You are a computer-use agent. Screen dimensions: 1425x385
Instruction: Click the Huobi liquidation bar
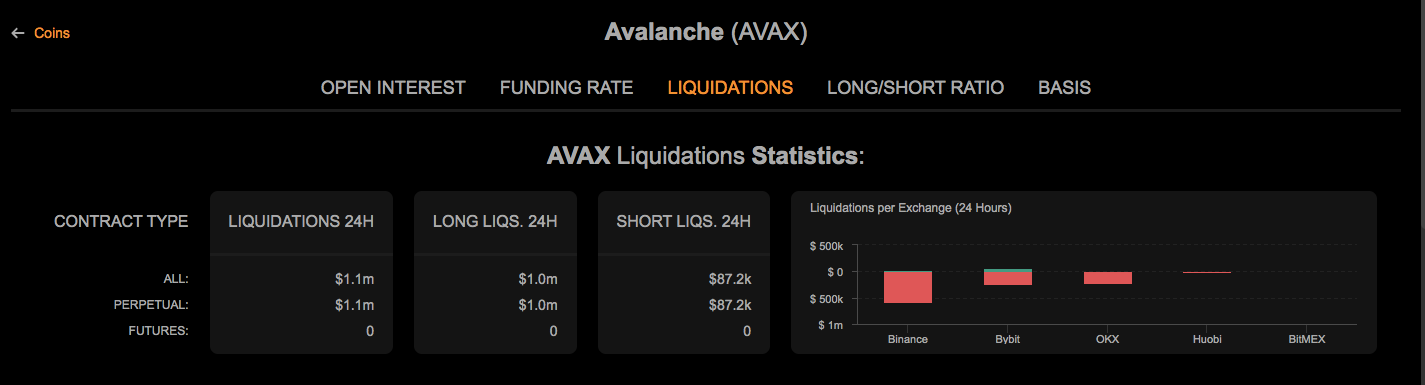coord(1207,272)
